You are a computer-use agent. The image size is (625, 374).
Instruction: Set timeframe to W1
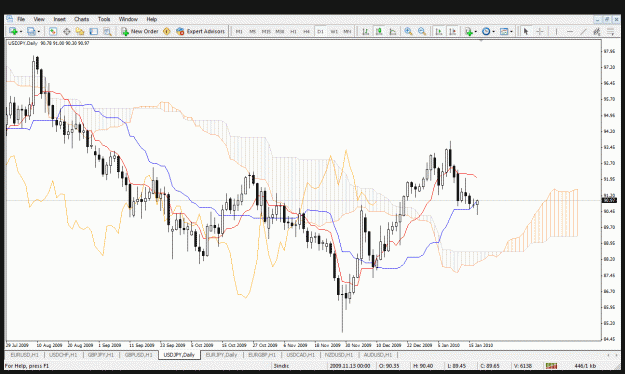tap(334, 31)
